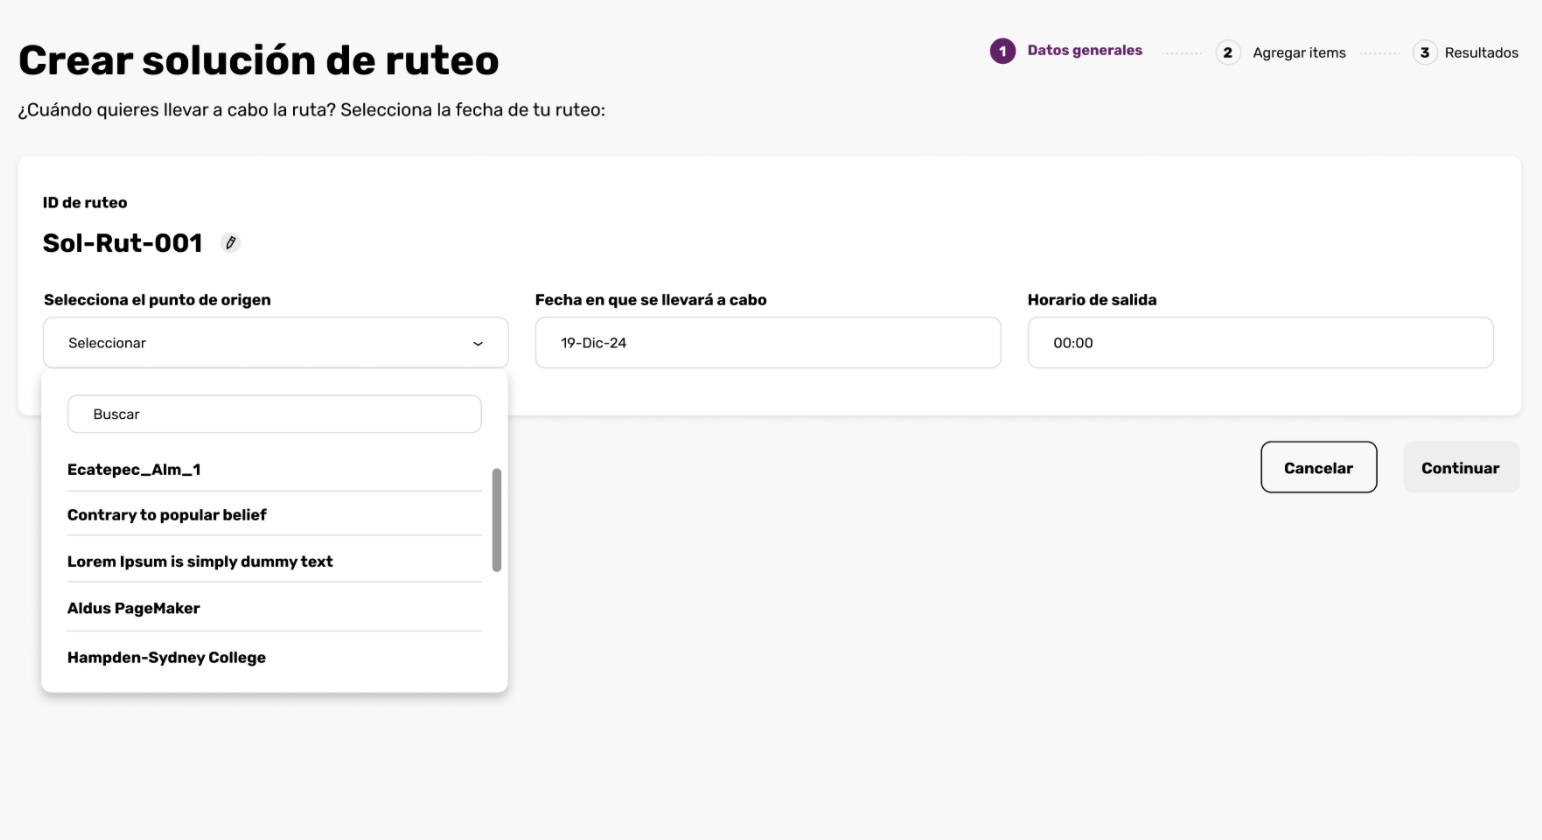Go to step 1 Datos generales
The height and width of the screenshot is (840, 1542).
(1066, 51)
